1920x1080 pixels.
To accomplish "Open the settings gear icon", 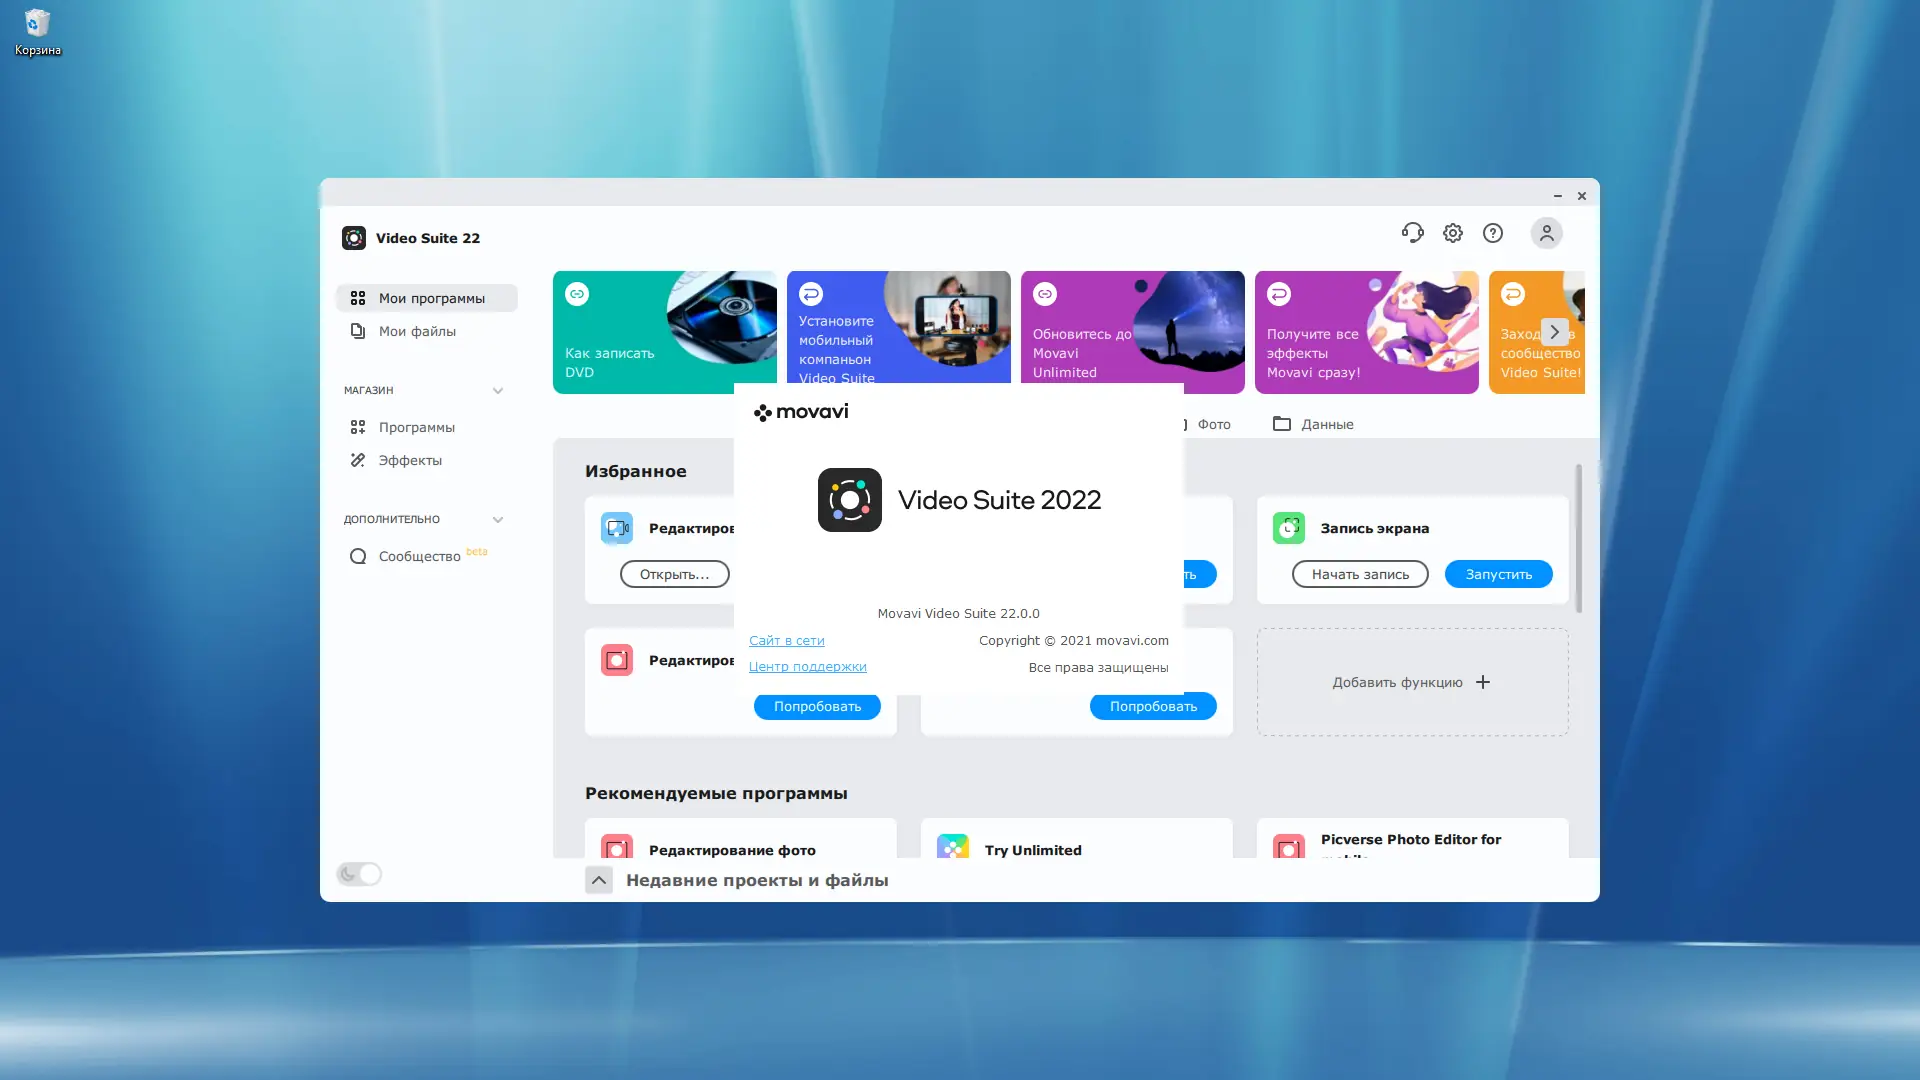I will [1453, 233].
